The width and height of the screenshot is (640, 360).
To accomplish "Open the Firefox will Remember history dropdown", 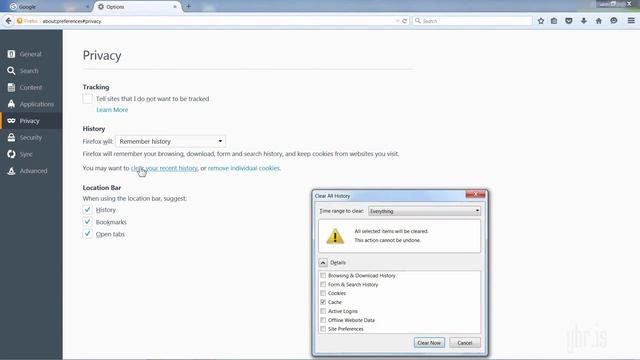I will (171, 141).
